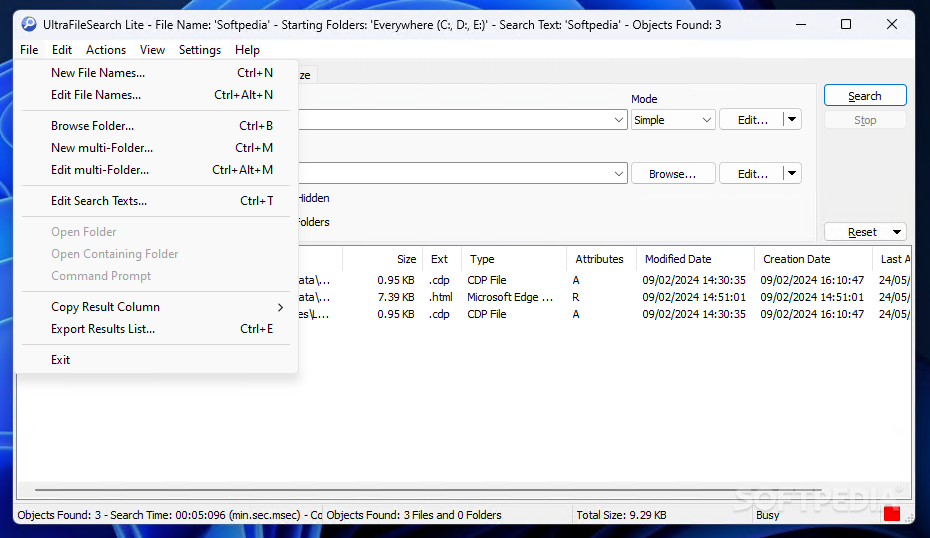The height and width of the screenshot is (538, 930).
Task: Click the 'R' attribute cell
Action: (575, 297)
